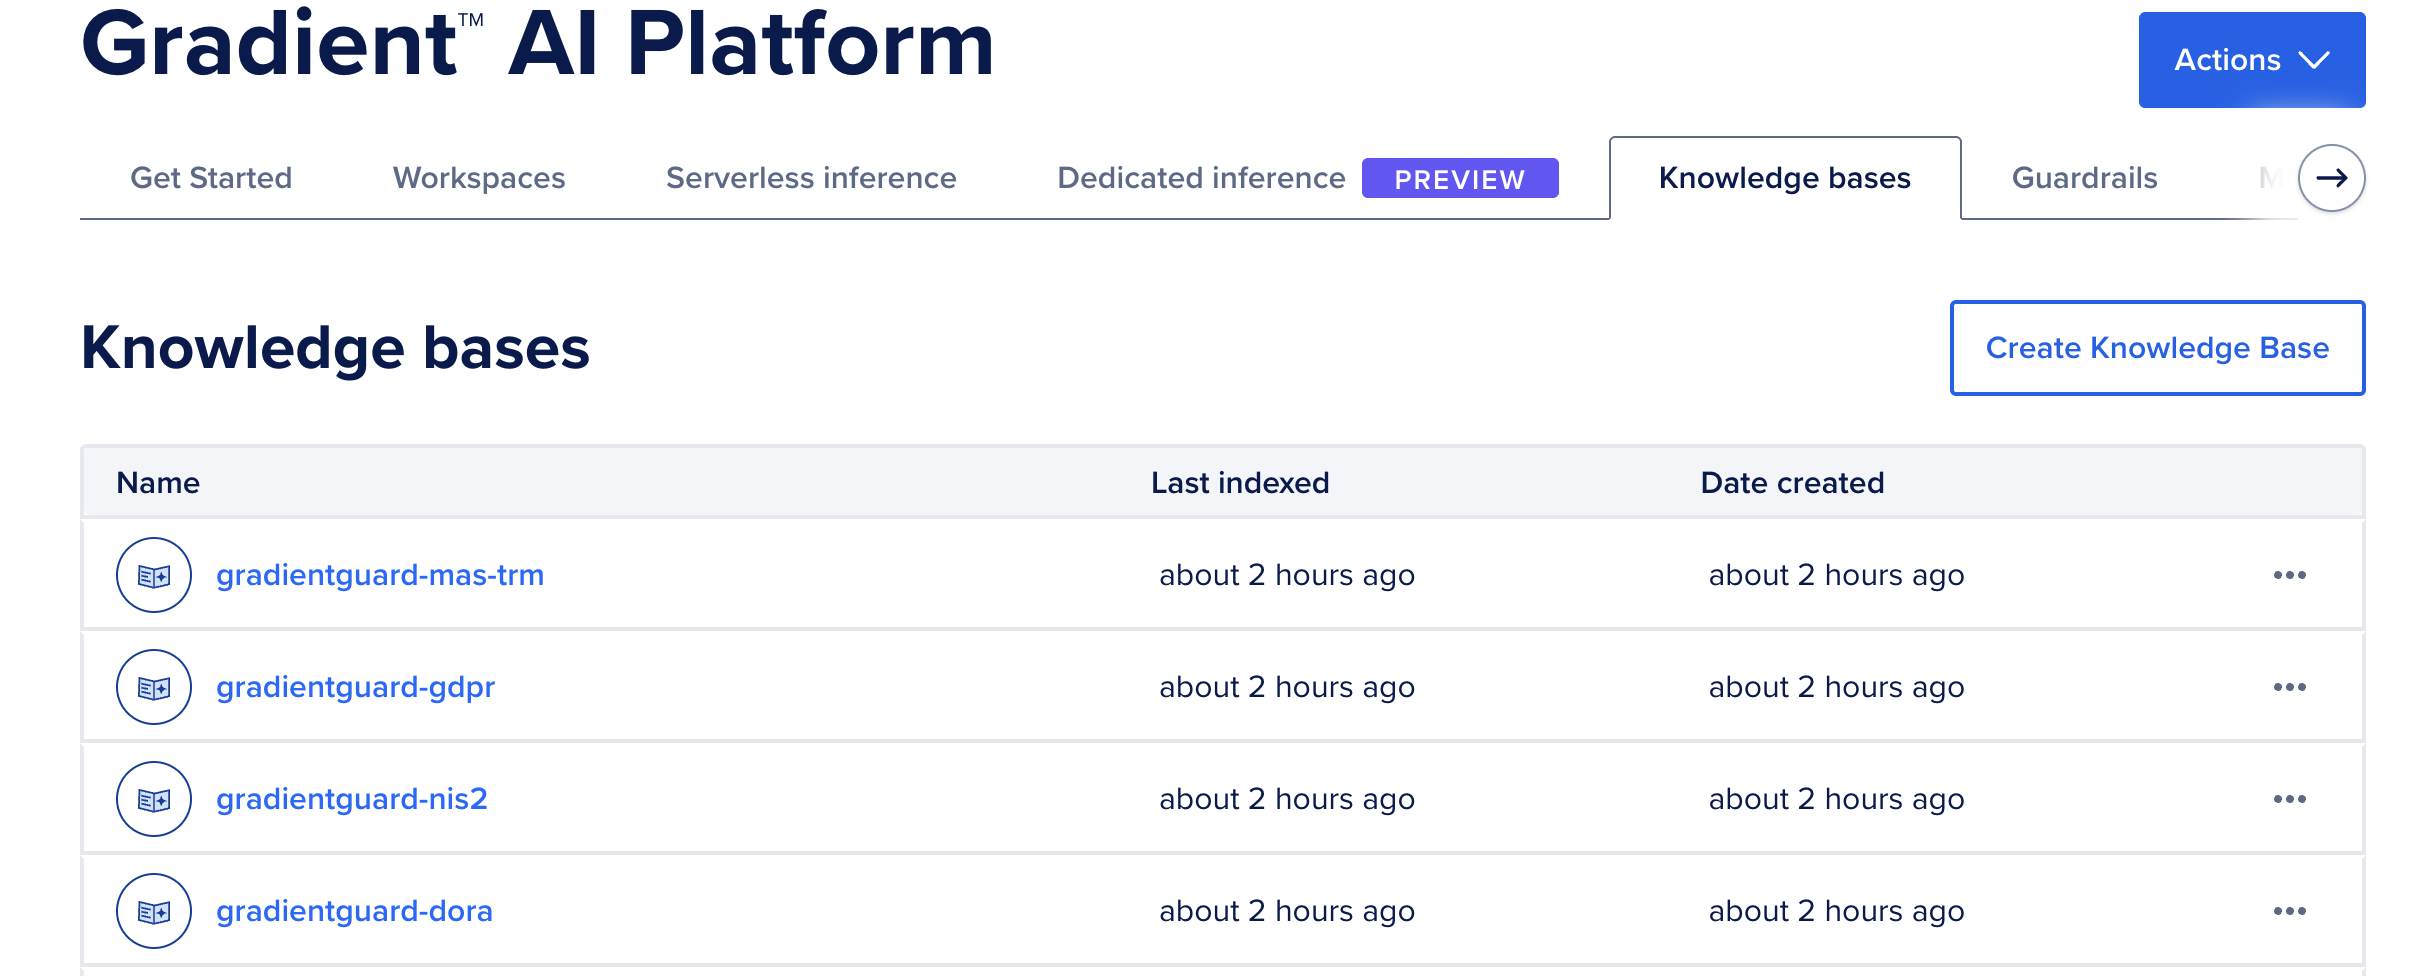This screenshot has width=2422, height=976.
Task: Go to the Dedicated inference tab
Action: pos(1201,178)
